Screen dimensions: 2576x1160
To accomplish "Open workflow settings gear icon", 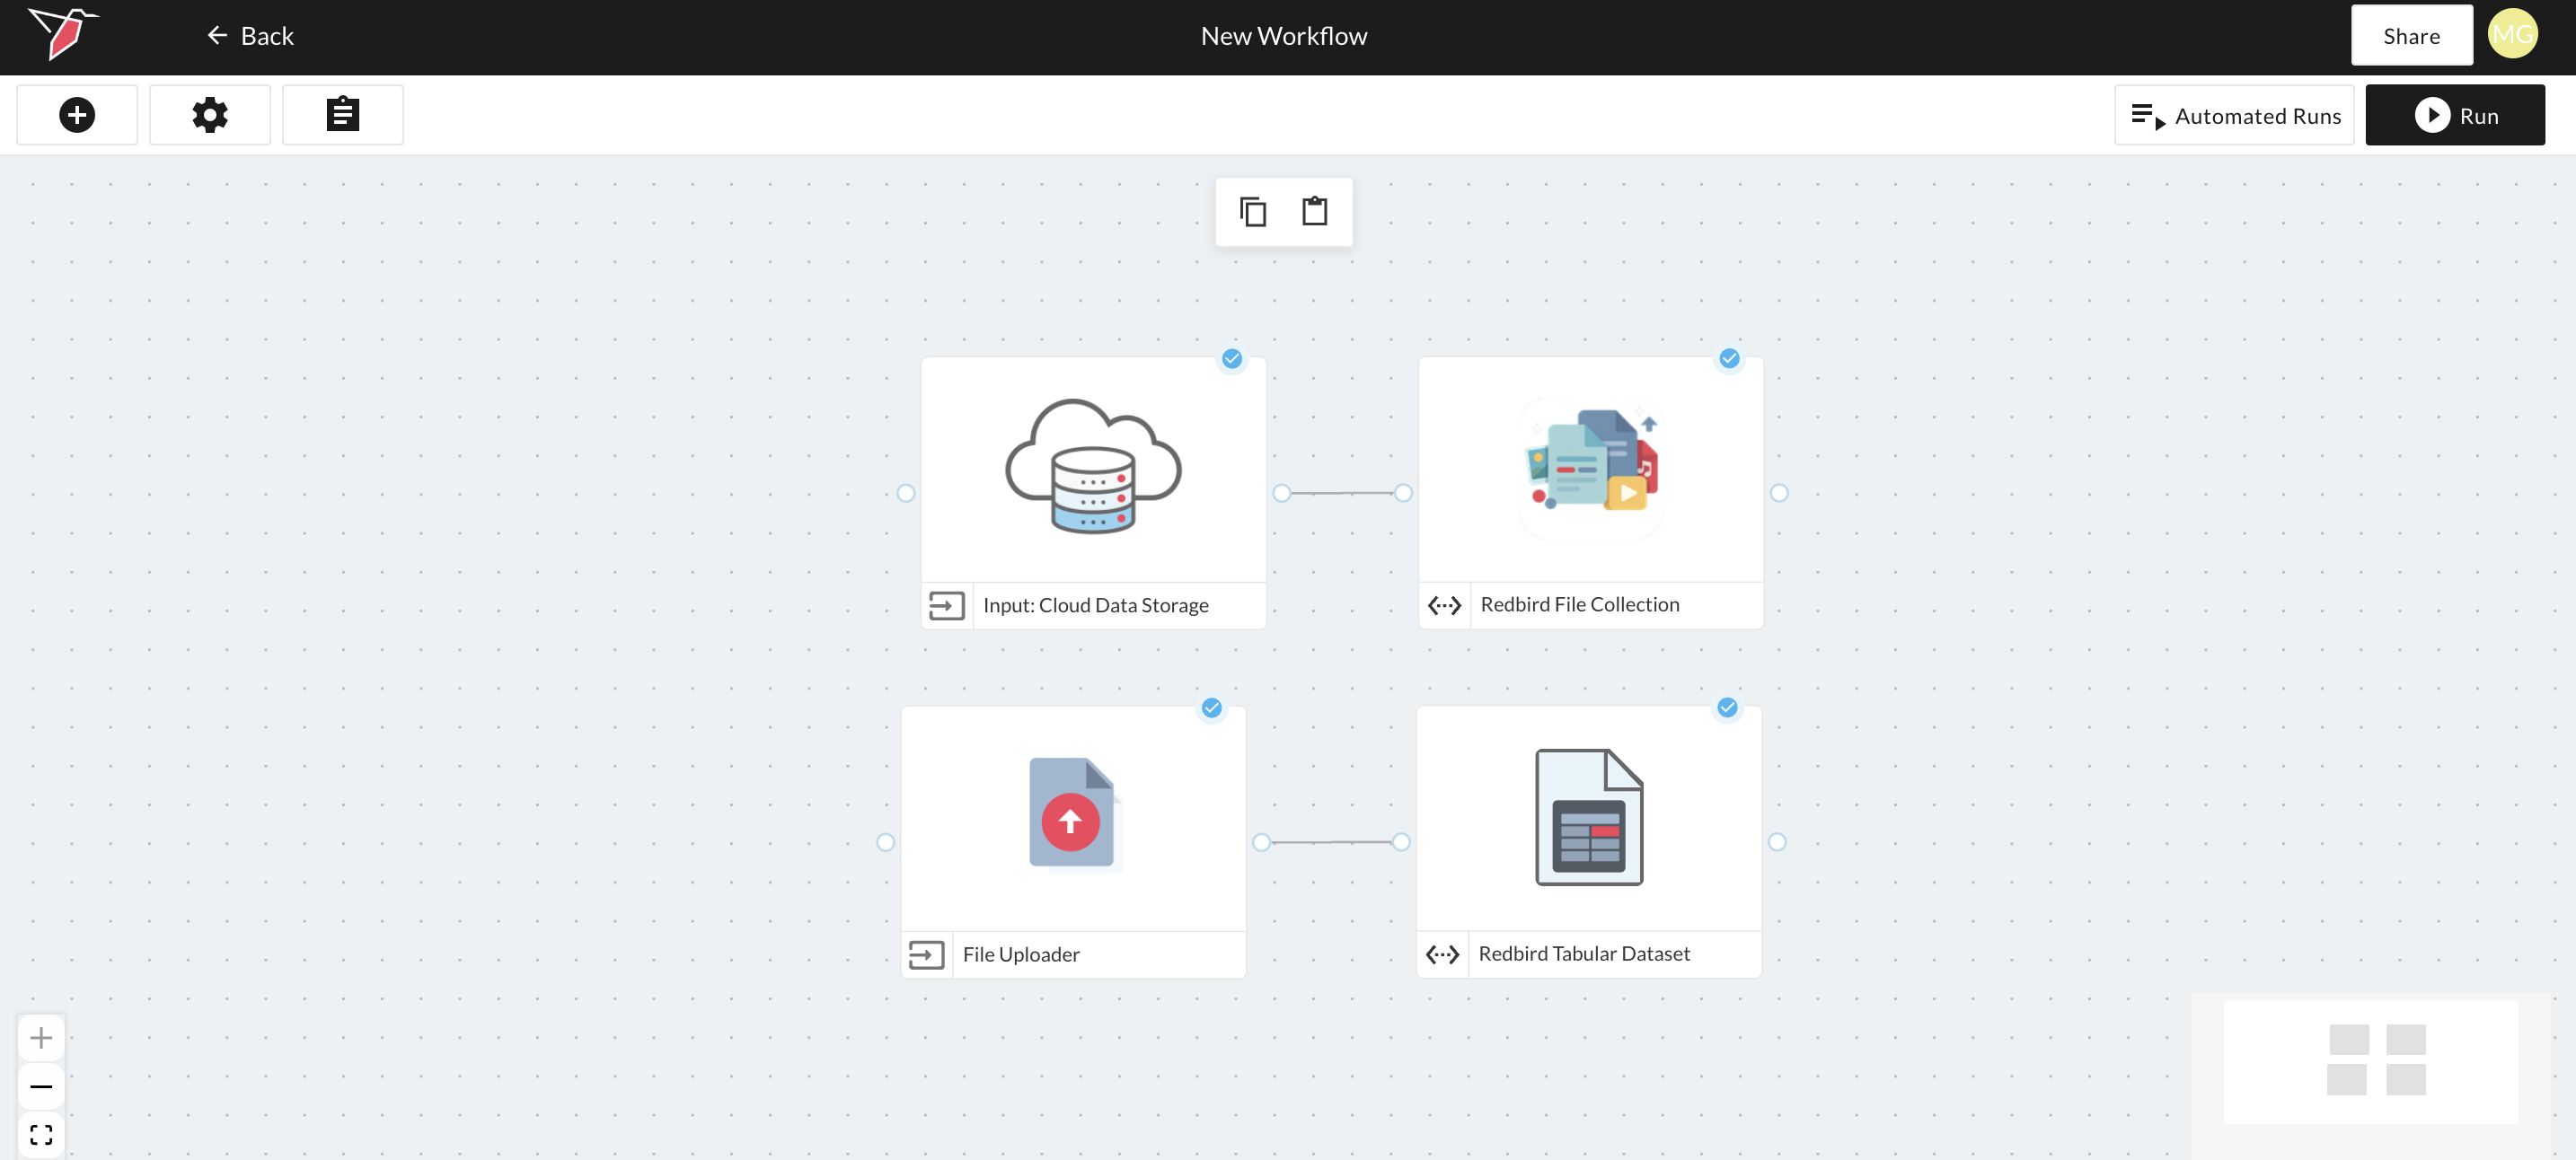I will (210, 115).
